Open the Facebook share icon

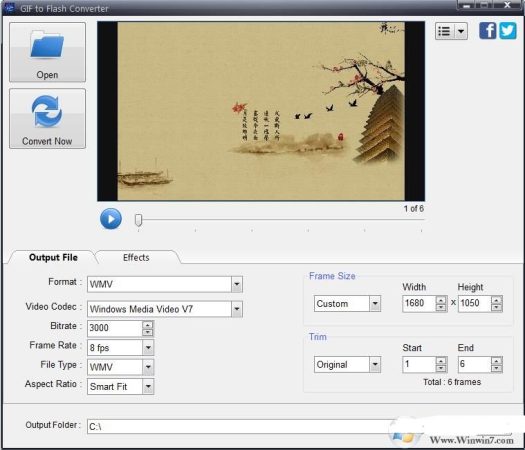(488, 31)
